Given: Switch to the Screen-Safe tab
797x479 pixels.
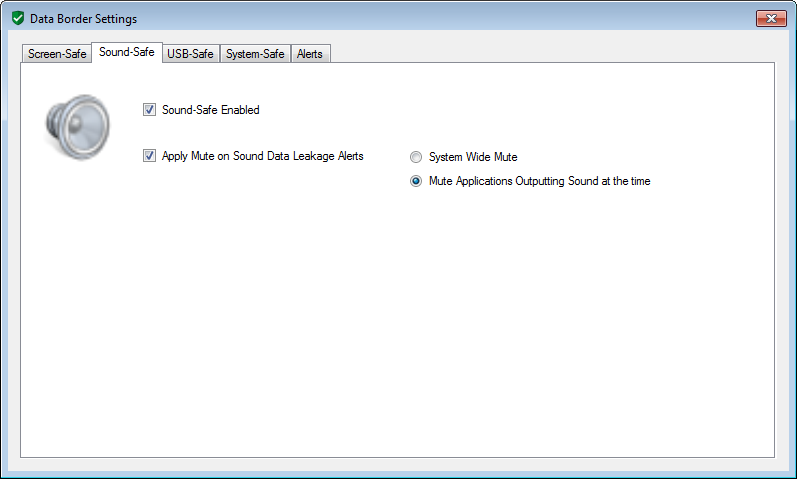Looking at the screenshot, I should [57, 54].
